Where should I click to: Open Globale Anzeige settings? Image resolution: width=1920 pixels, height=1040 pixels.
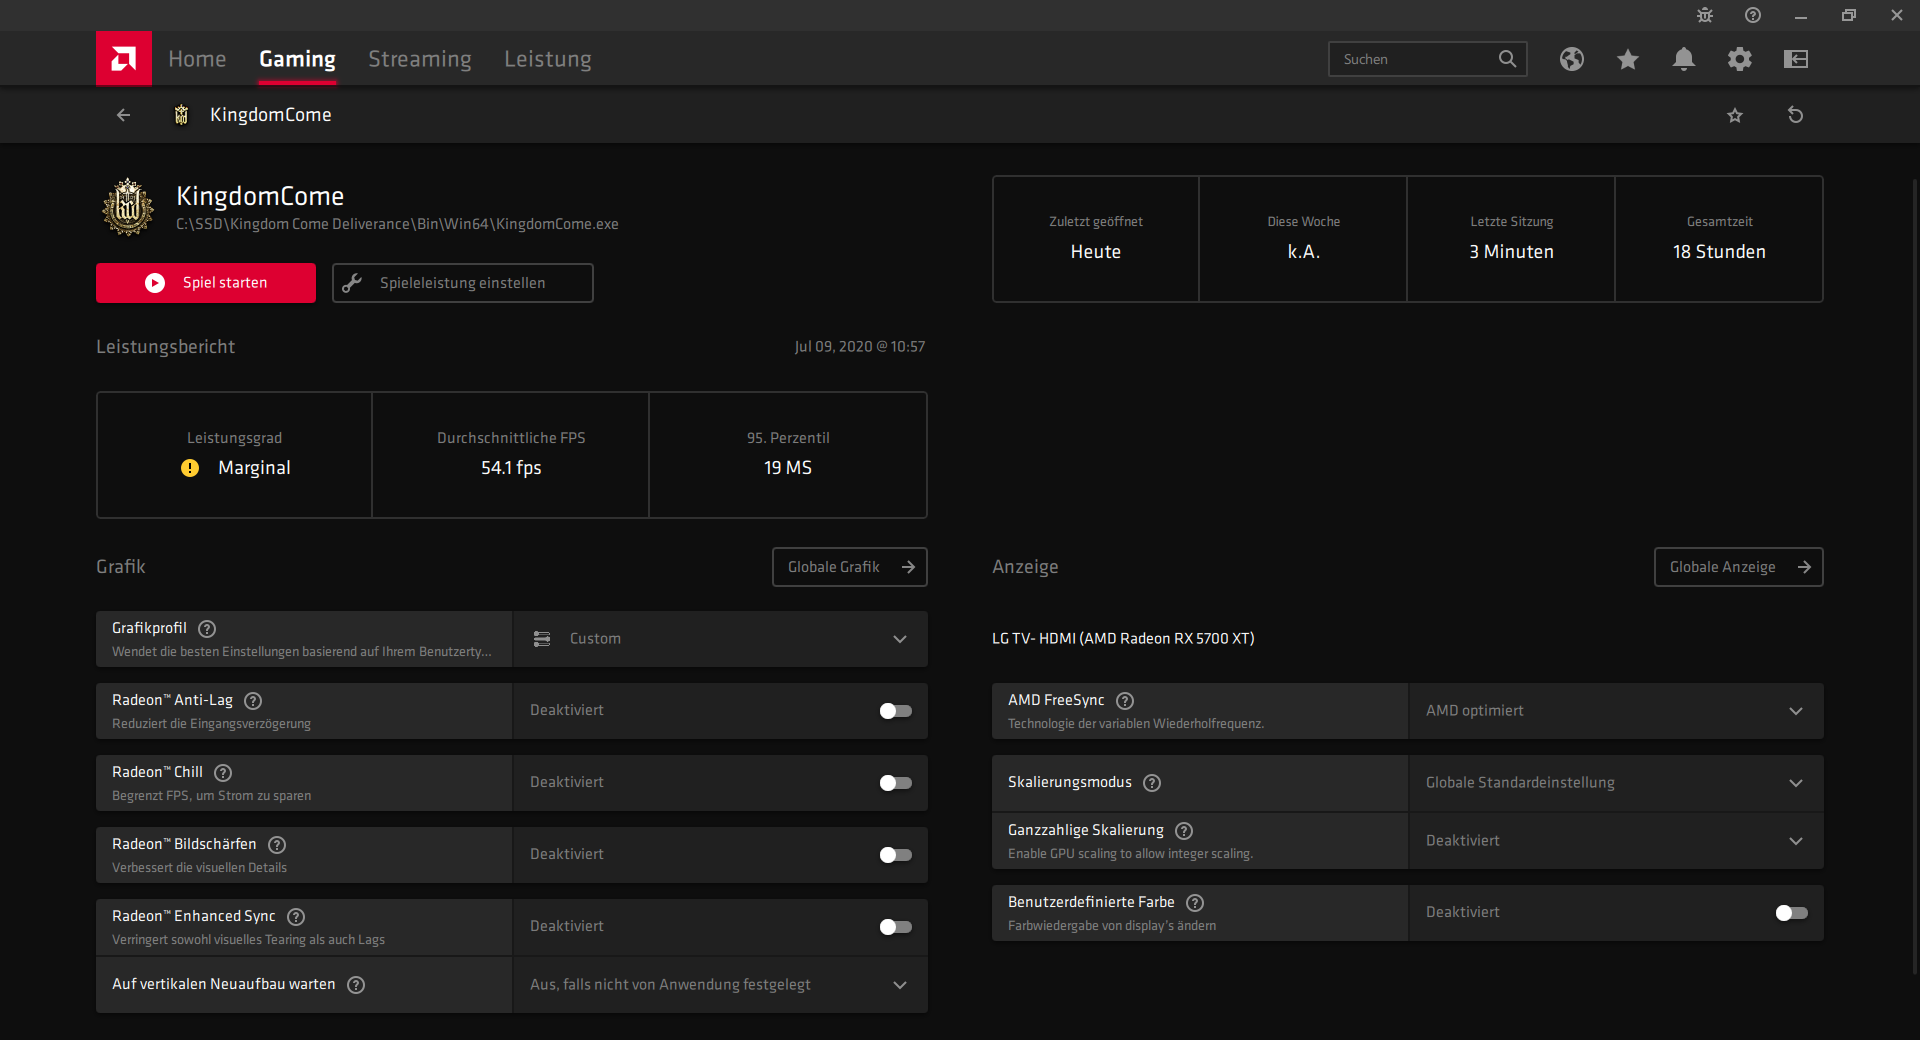1739,567
